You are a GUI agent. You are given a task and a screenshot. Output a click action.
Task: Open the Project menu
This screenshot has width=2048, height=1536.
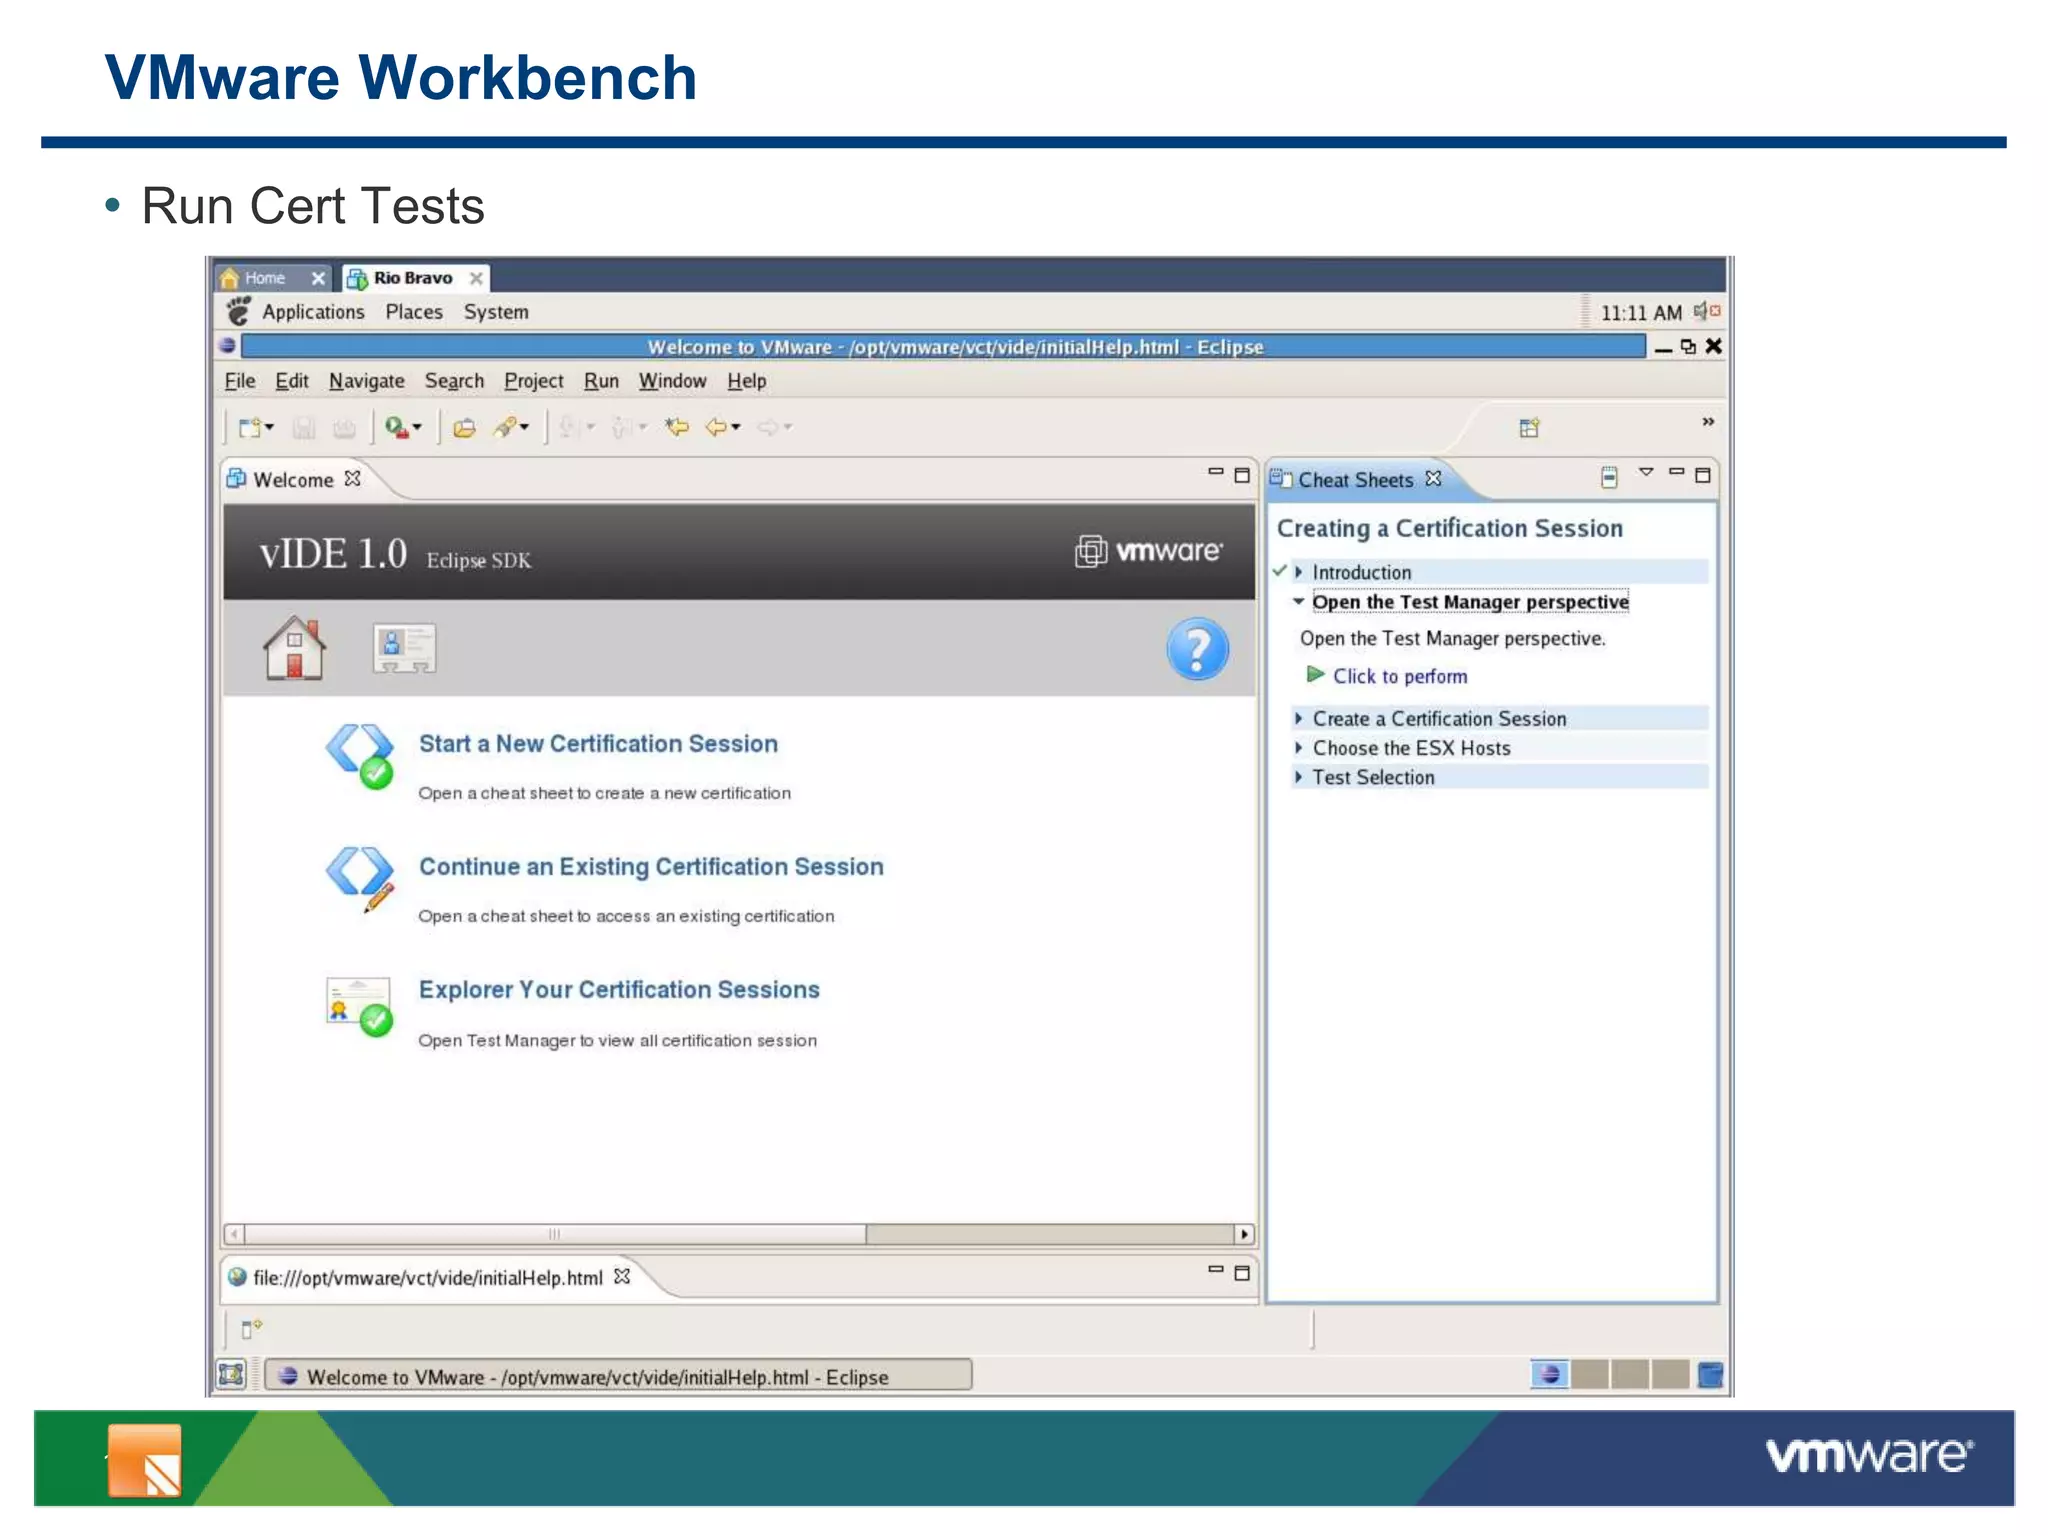tap(534, 381)
